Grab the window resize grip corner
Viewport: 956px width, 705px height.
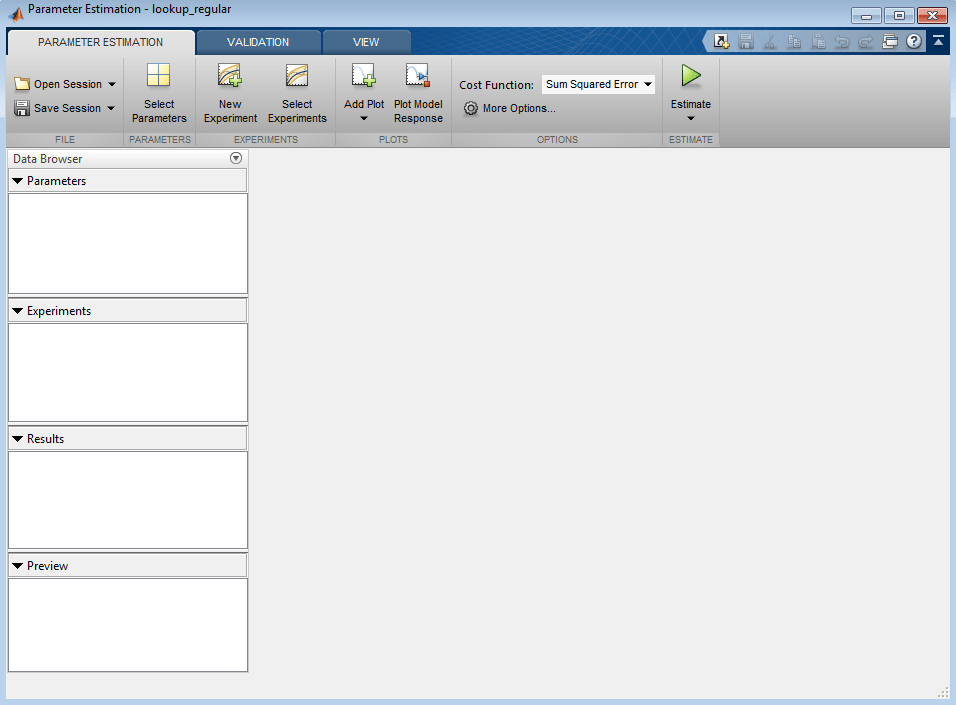pos(943,692)
